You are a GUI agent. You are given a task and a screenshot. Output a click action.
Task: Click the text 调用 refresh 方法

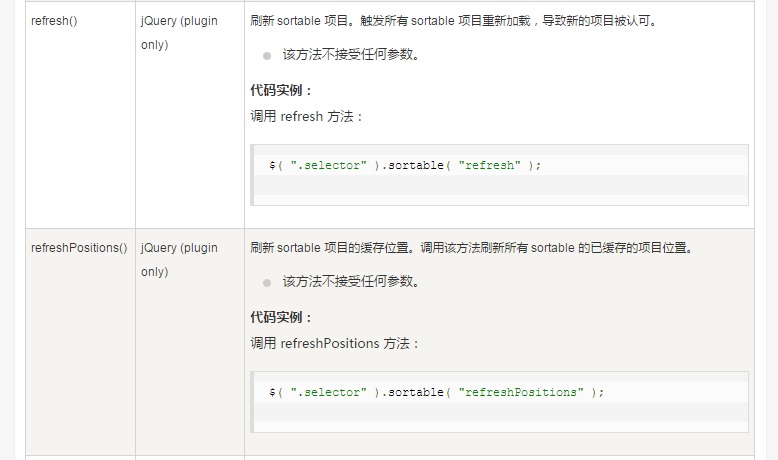click(x=307, y=117)
